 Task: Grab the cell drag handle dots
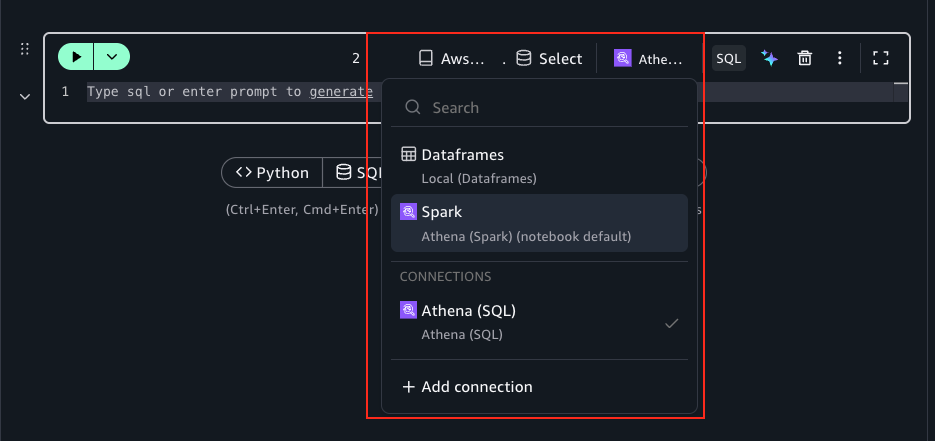24,49
